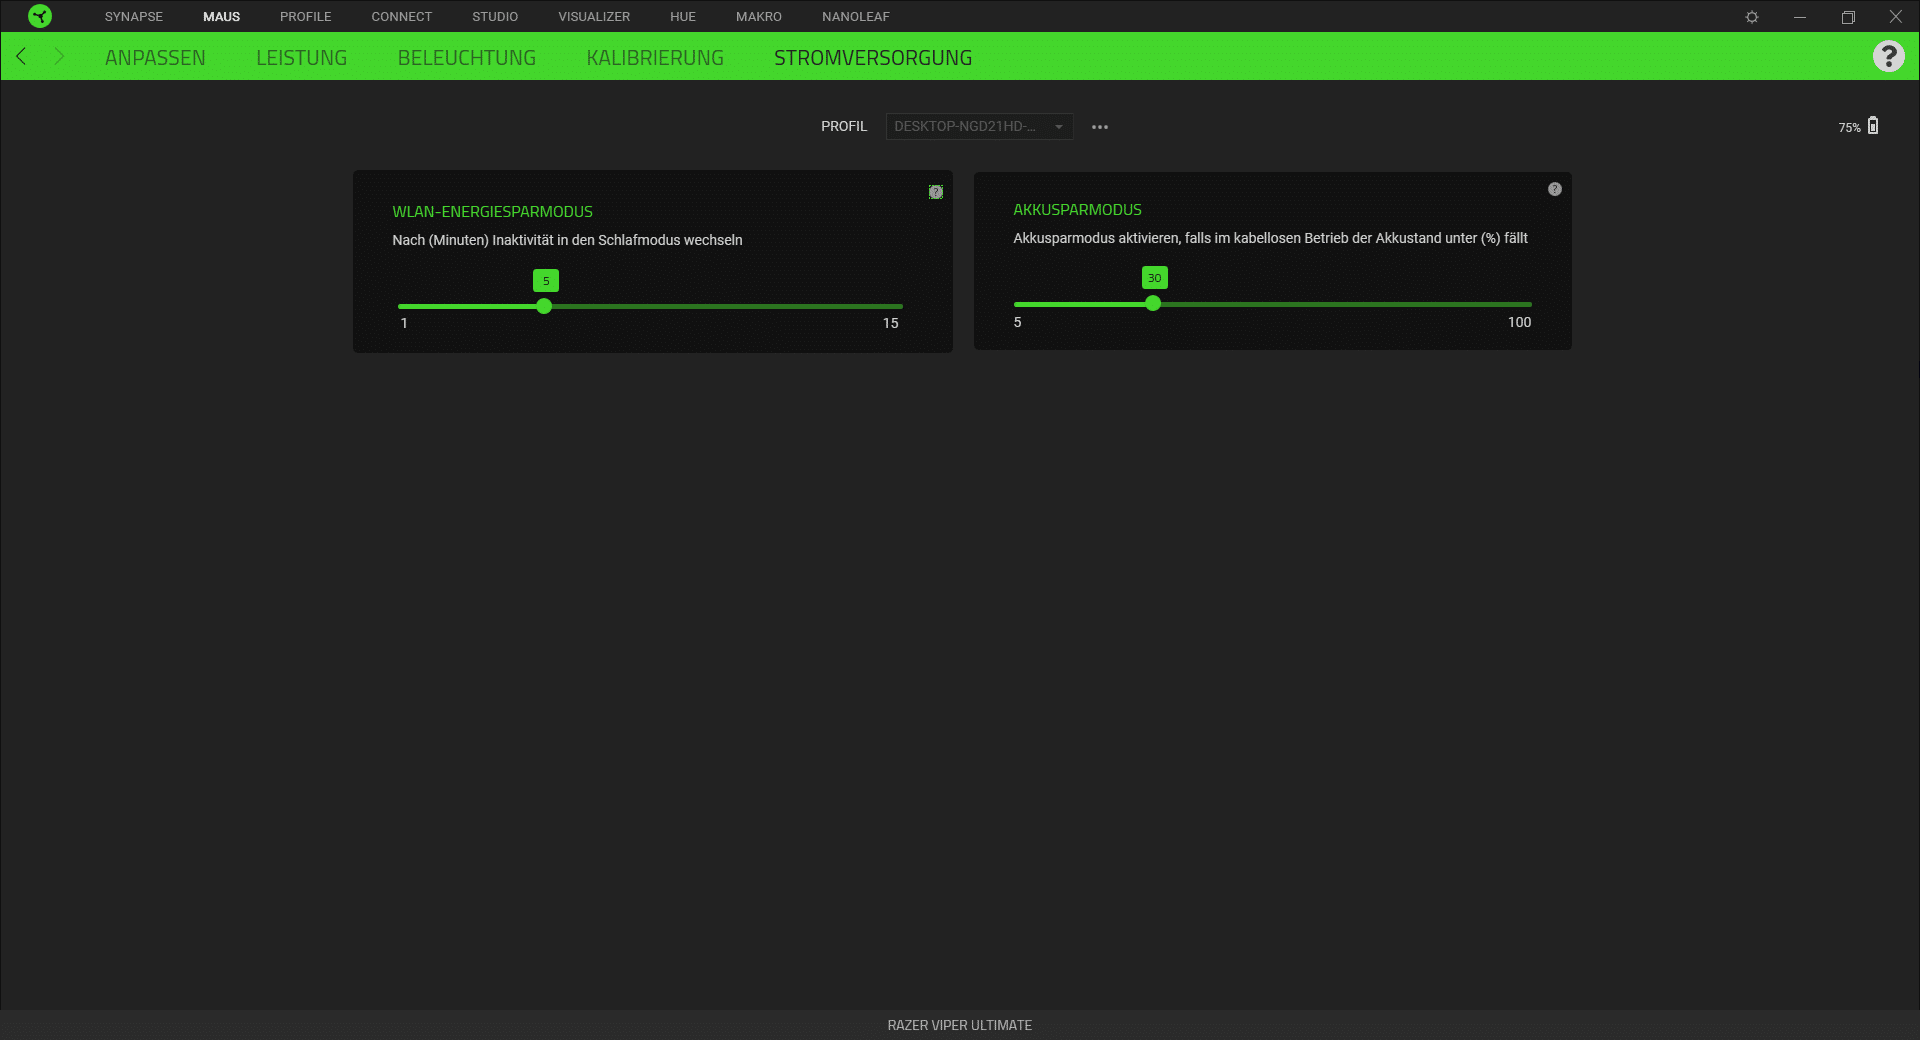
Task: Switch to the LEISTUNG tab
Action: (x=301, y=58)
